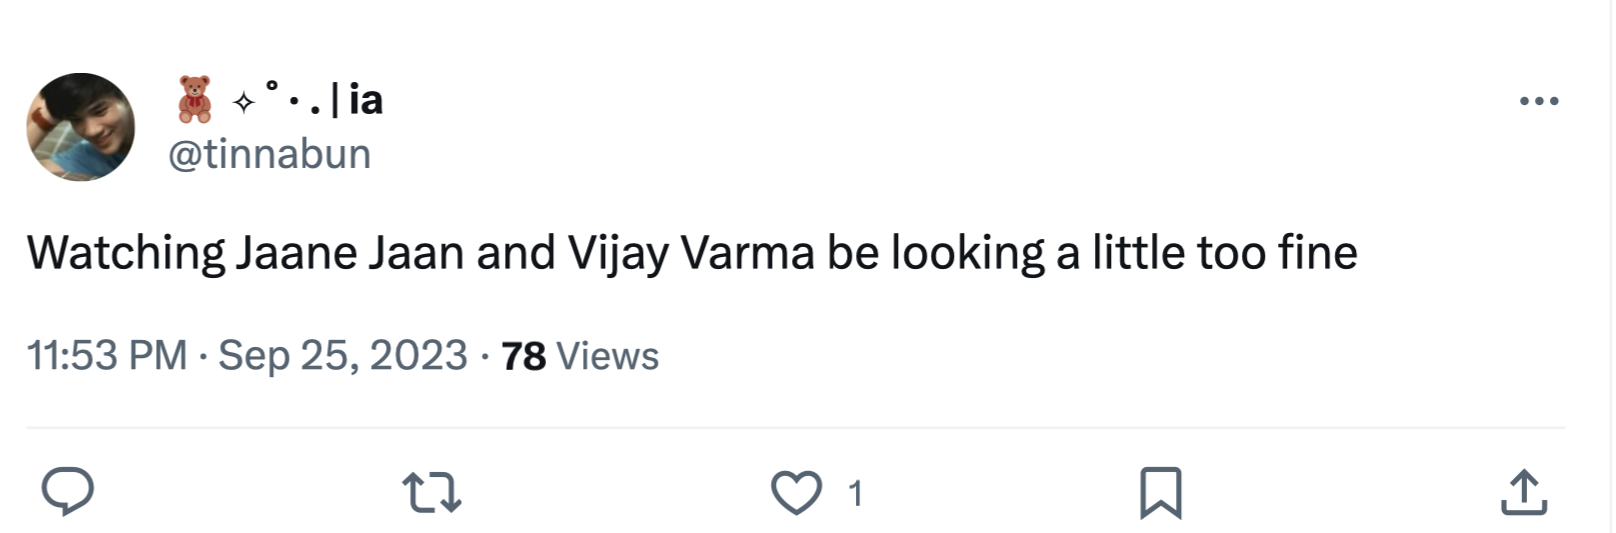View the 78 view count number

(x=523, y=357)
